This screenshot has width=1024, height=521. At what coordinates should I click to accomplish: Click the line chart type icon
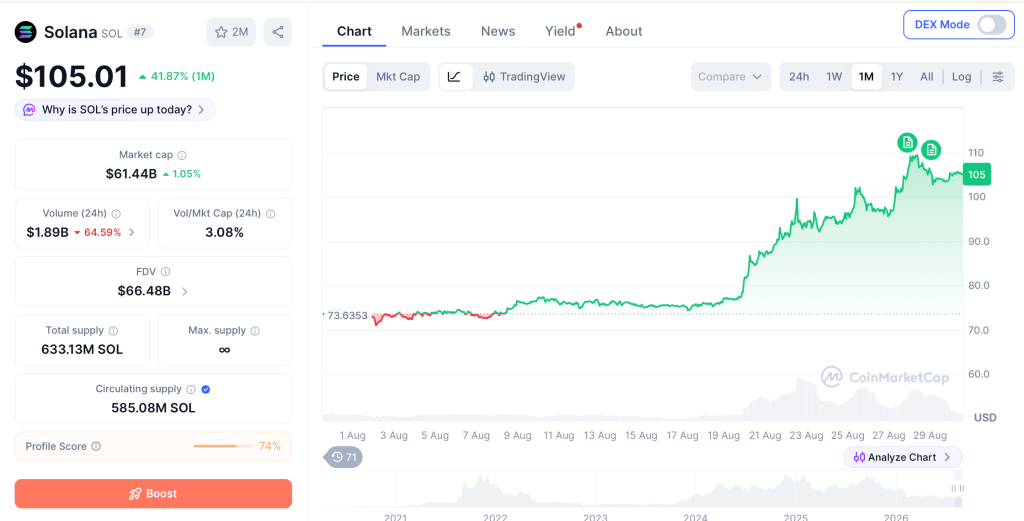pos(455,76)
